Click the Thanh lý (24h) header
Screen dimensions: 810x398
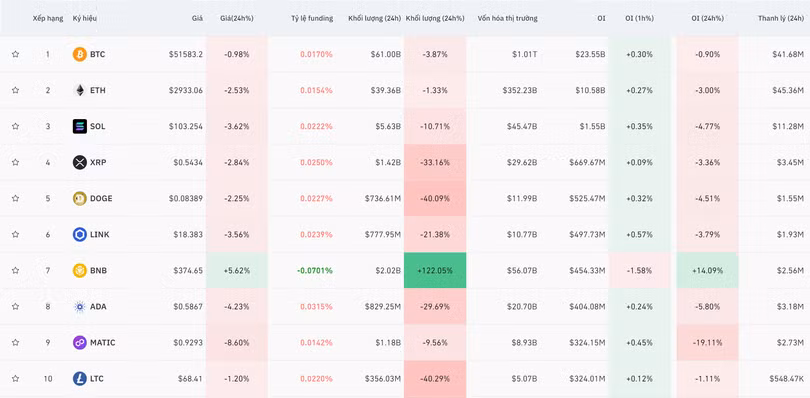tap(781, 19)
